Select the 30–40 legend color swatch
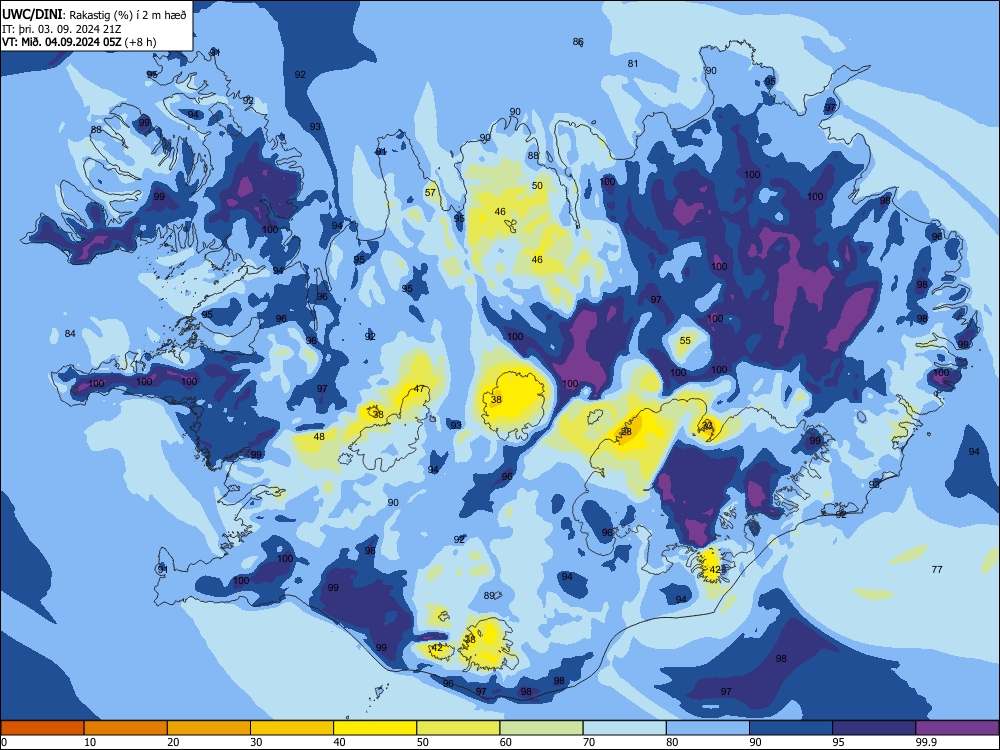 tap(292, 728)
